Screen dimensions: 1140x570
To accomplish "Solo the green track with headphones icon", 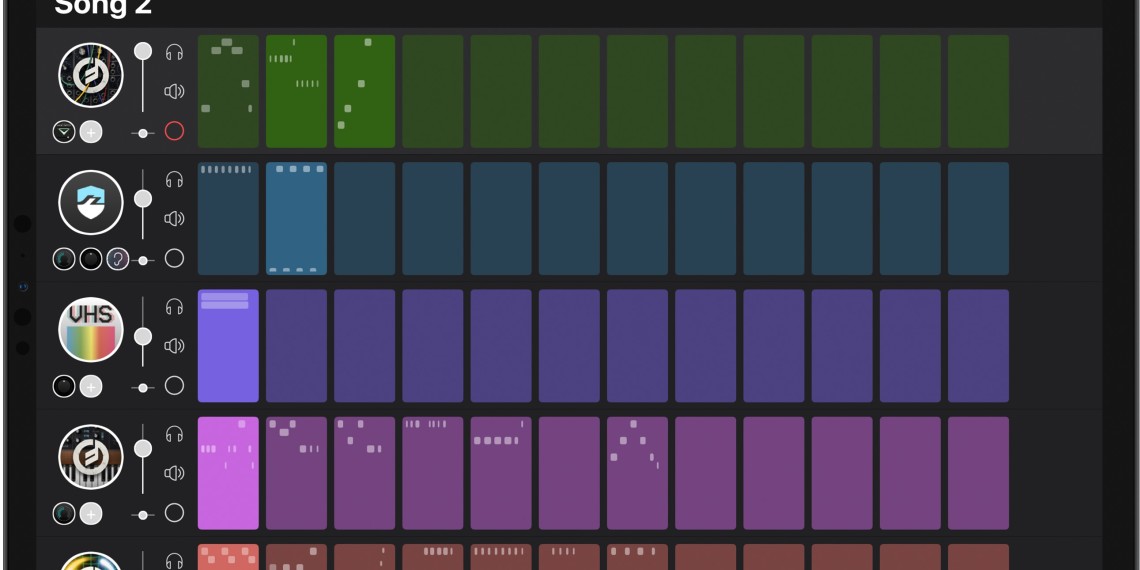I will (x=174, y=52).
